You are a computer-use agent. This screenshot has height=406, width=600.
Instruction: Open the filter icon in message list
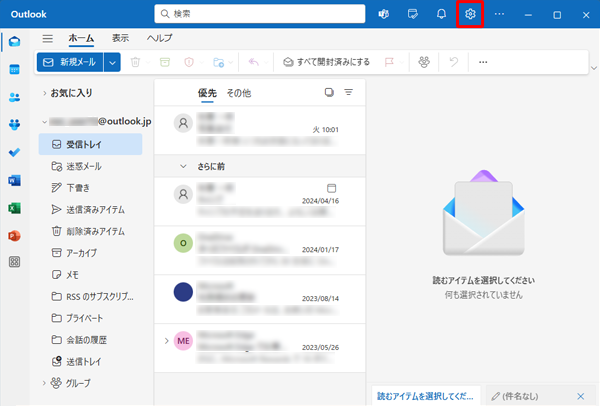point(349,92)
